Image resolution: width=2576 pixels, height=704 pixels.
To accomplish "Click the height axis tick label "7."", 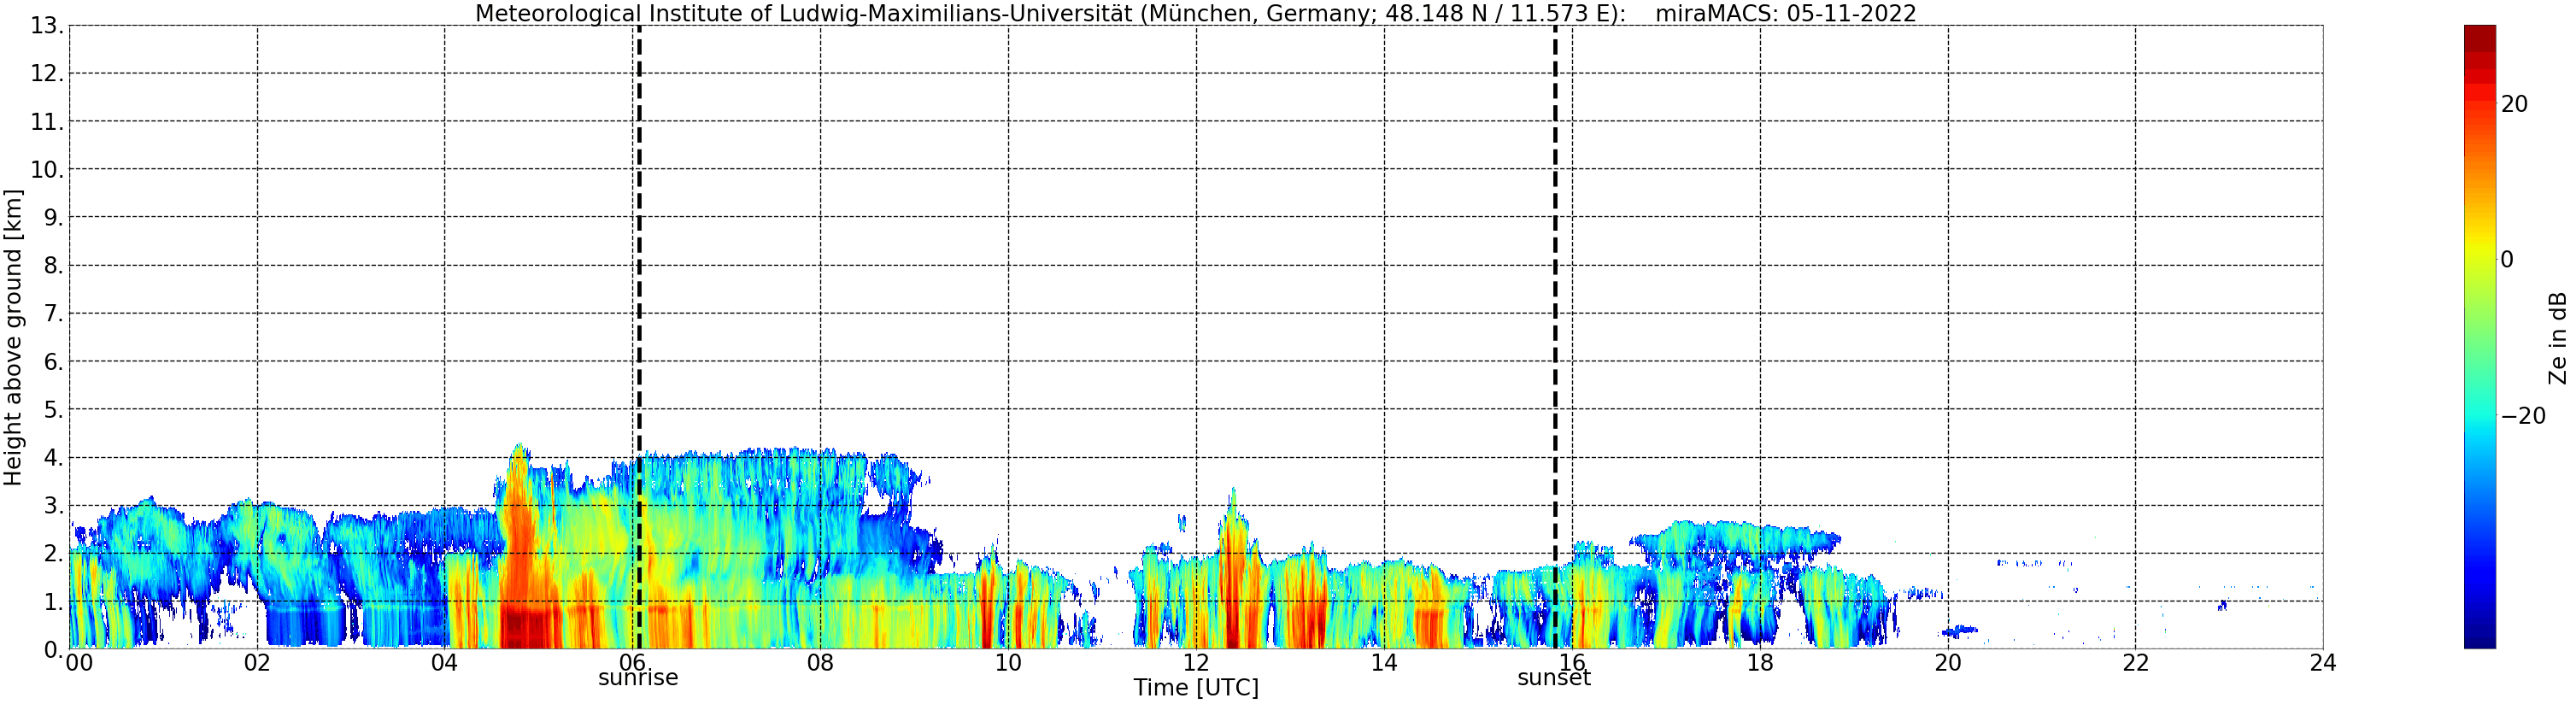I will pyautogui.click(x=53, y=314).
